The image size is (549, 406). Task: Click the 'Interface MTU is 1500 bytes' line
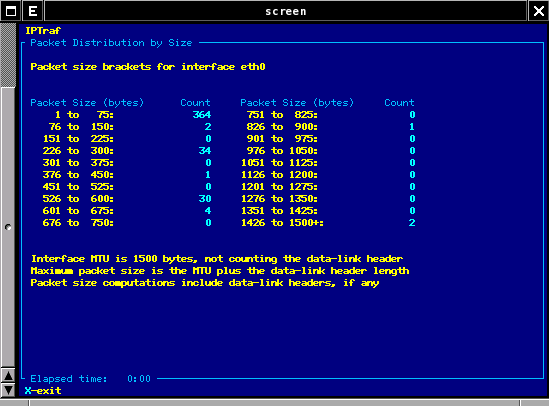pyautogui.click(x=217, y=259)
